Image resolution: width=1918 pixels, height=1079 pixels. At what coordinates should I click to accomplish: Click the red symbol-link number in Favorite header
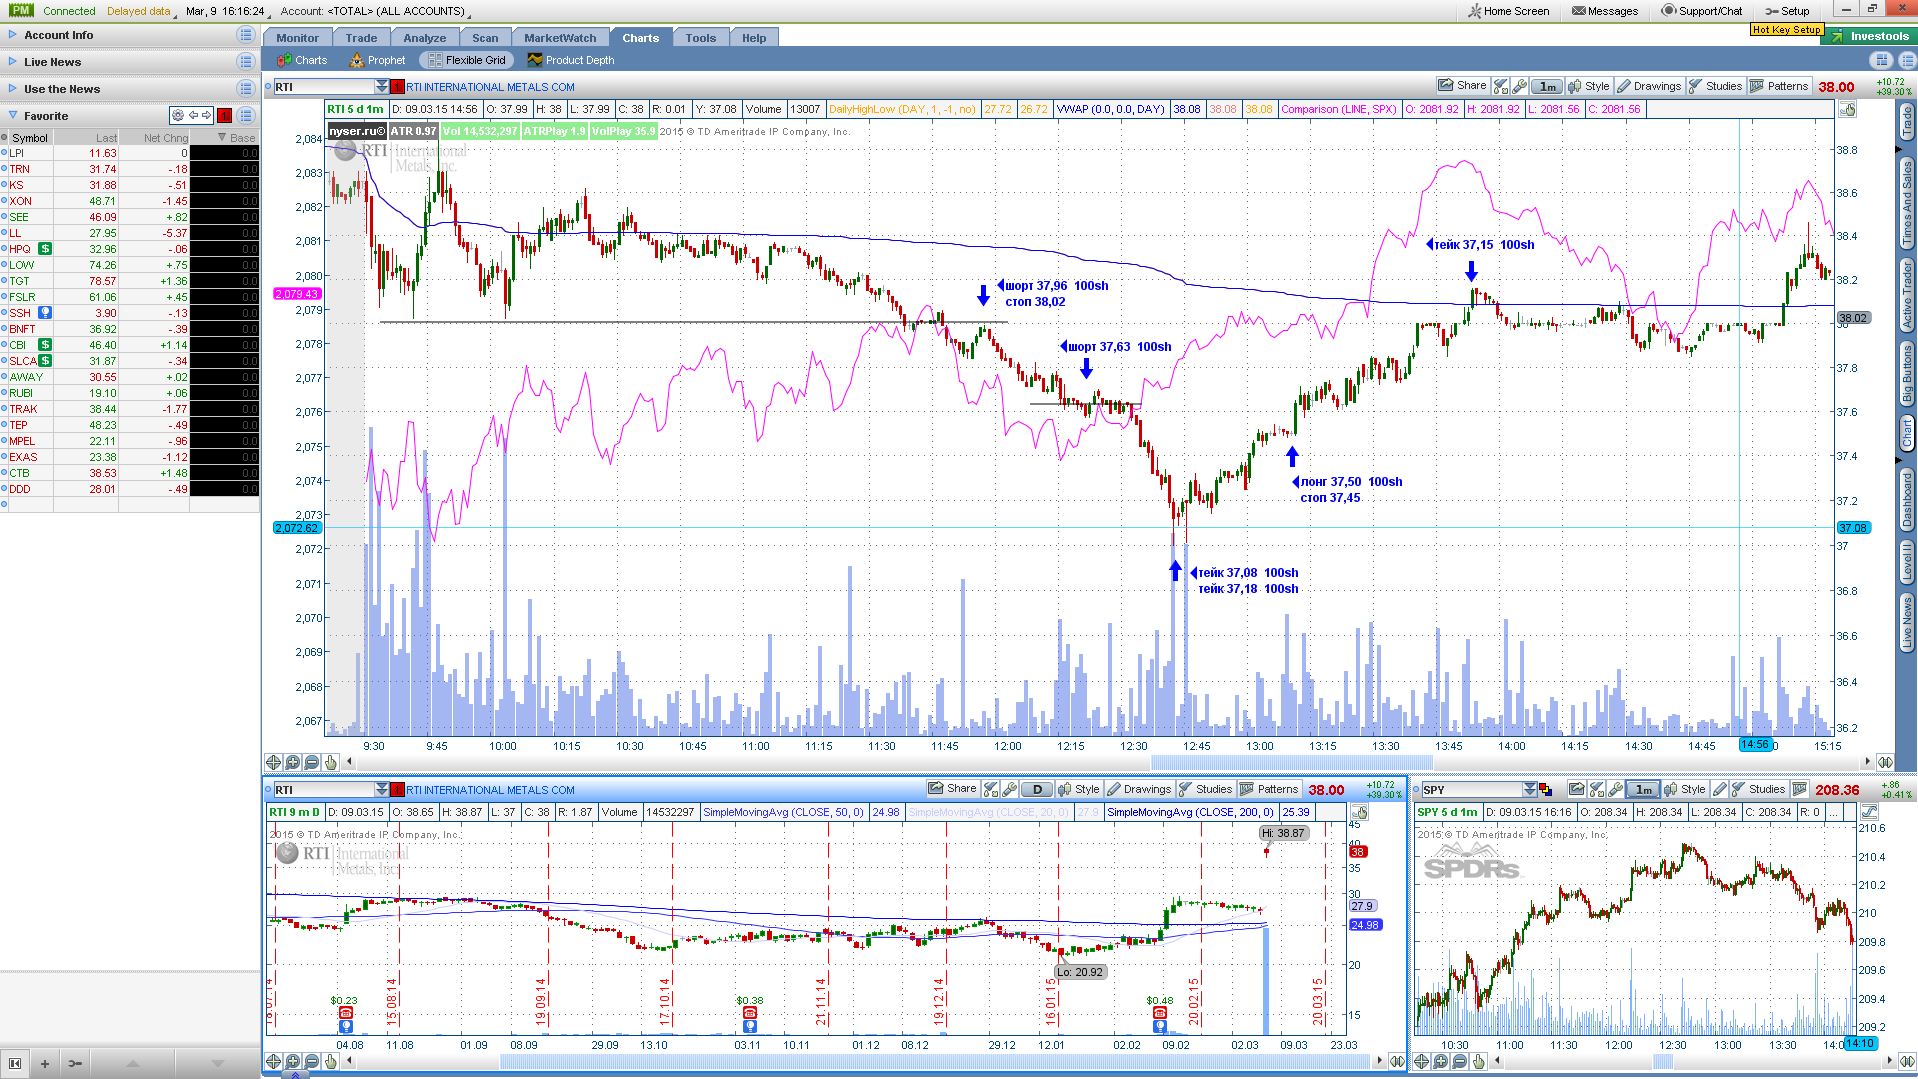tap(225, 116)
